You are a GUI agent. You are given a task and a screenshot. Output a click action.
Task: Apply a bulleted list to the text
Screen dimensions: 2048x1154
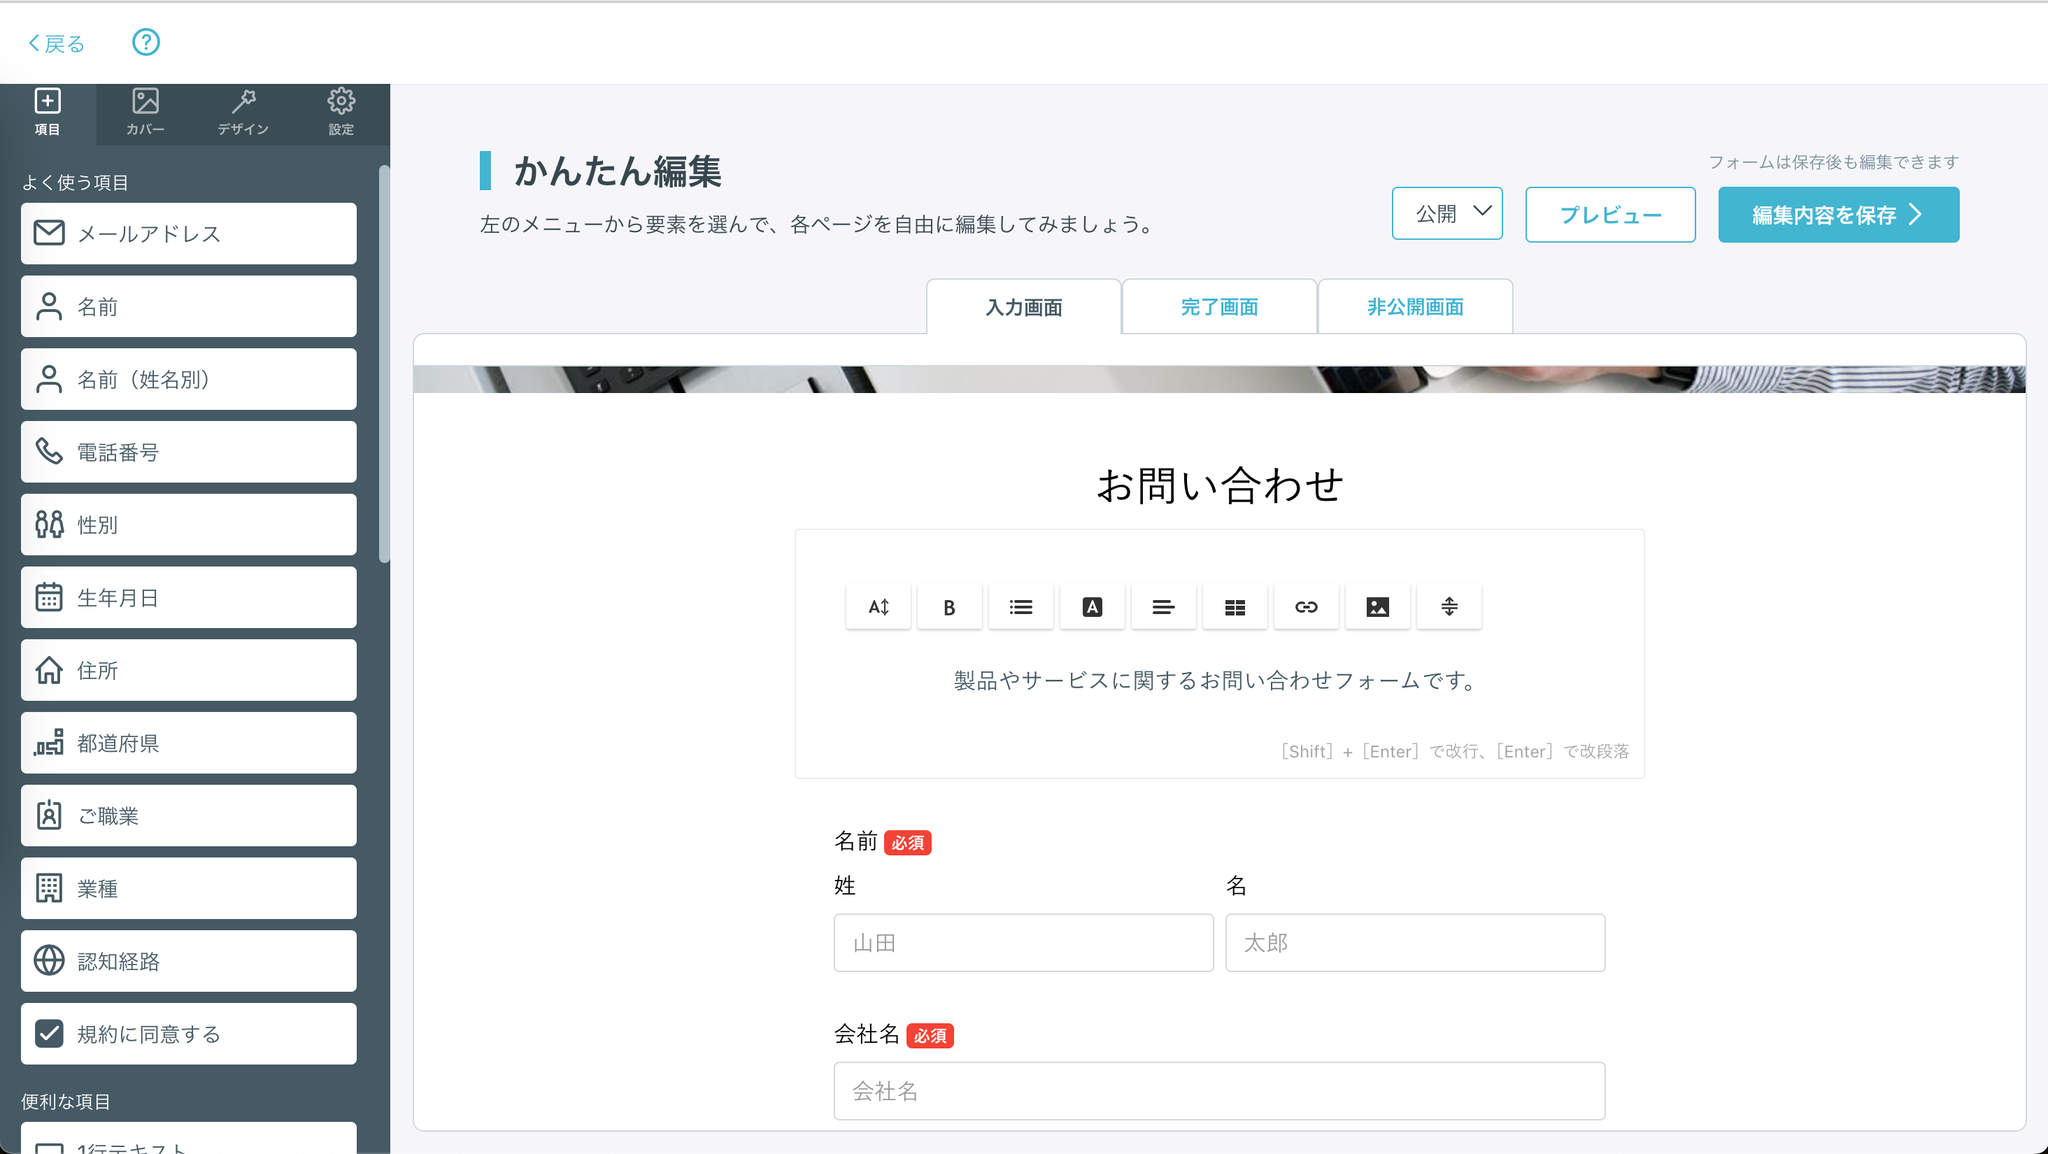click(1020, 606)
